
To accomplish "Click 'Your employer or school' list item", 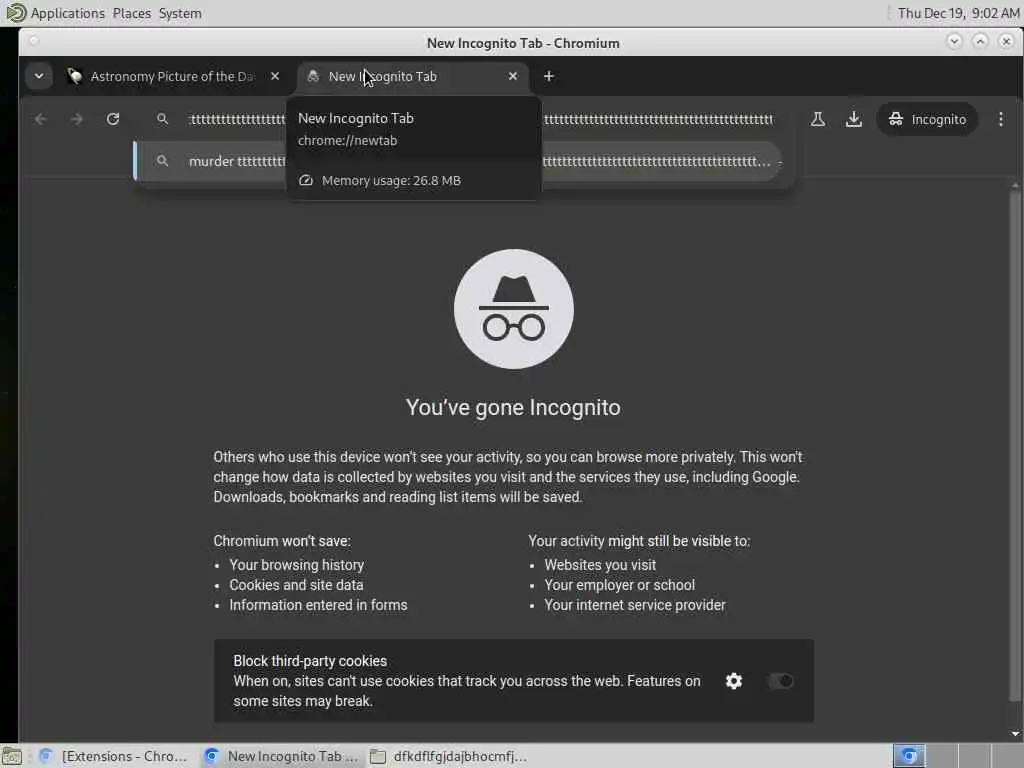I will (620, 585).
